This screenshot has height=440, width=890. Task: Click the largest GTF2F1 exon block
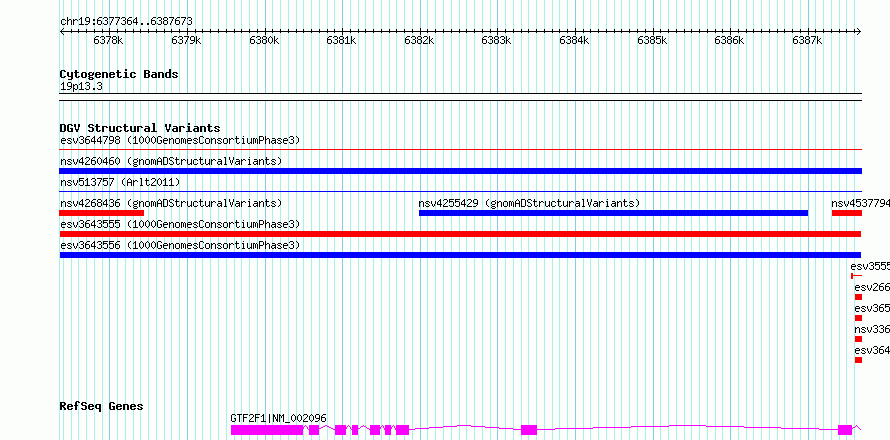267,430
